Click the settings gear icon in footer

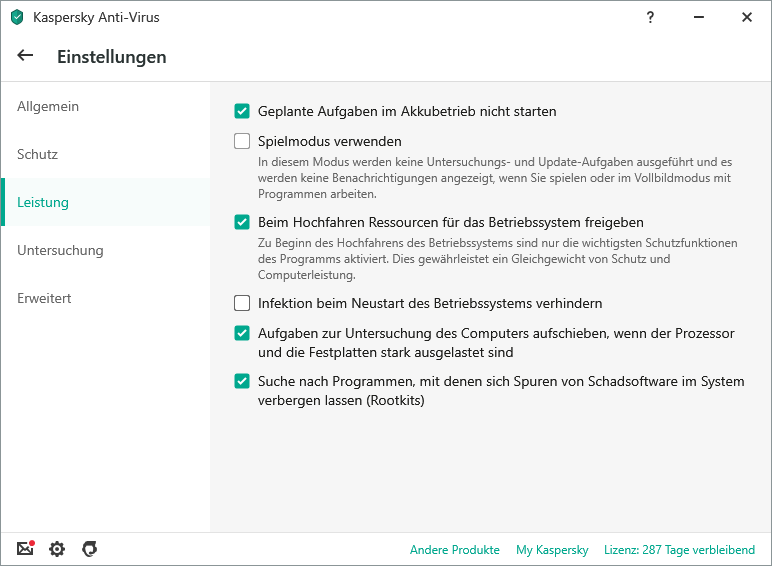pyautogui.click(x=57, y=549)
